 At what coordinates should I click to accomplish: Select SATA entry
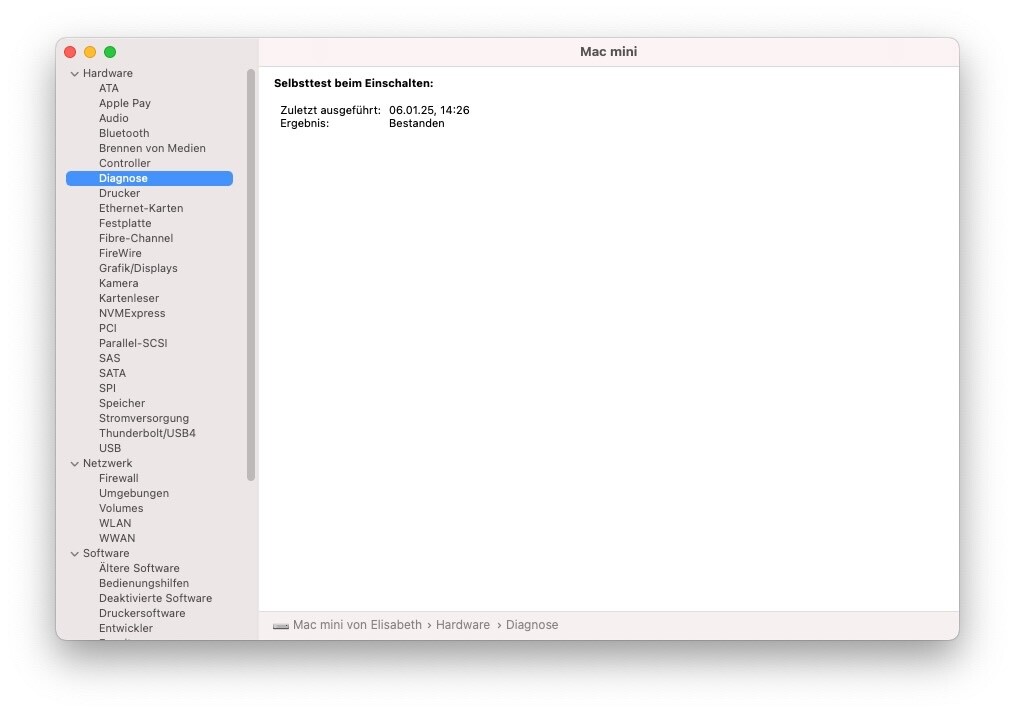click(113, 373)
